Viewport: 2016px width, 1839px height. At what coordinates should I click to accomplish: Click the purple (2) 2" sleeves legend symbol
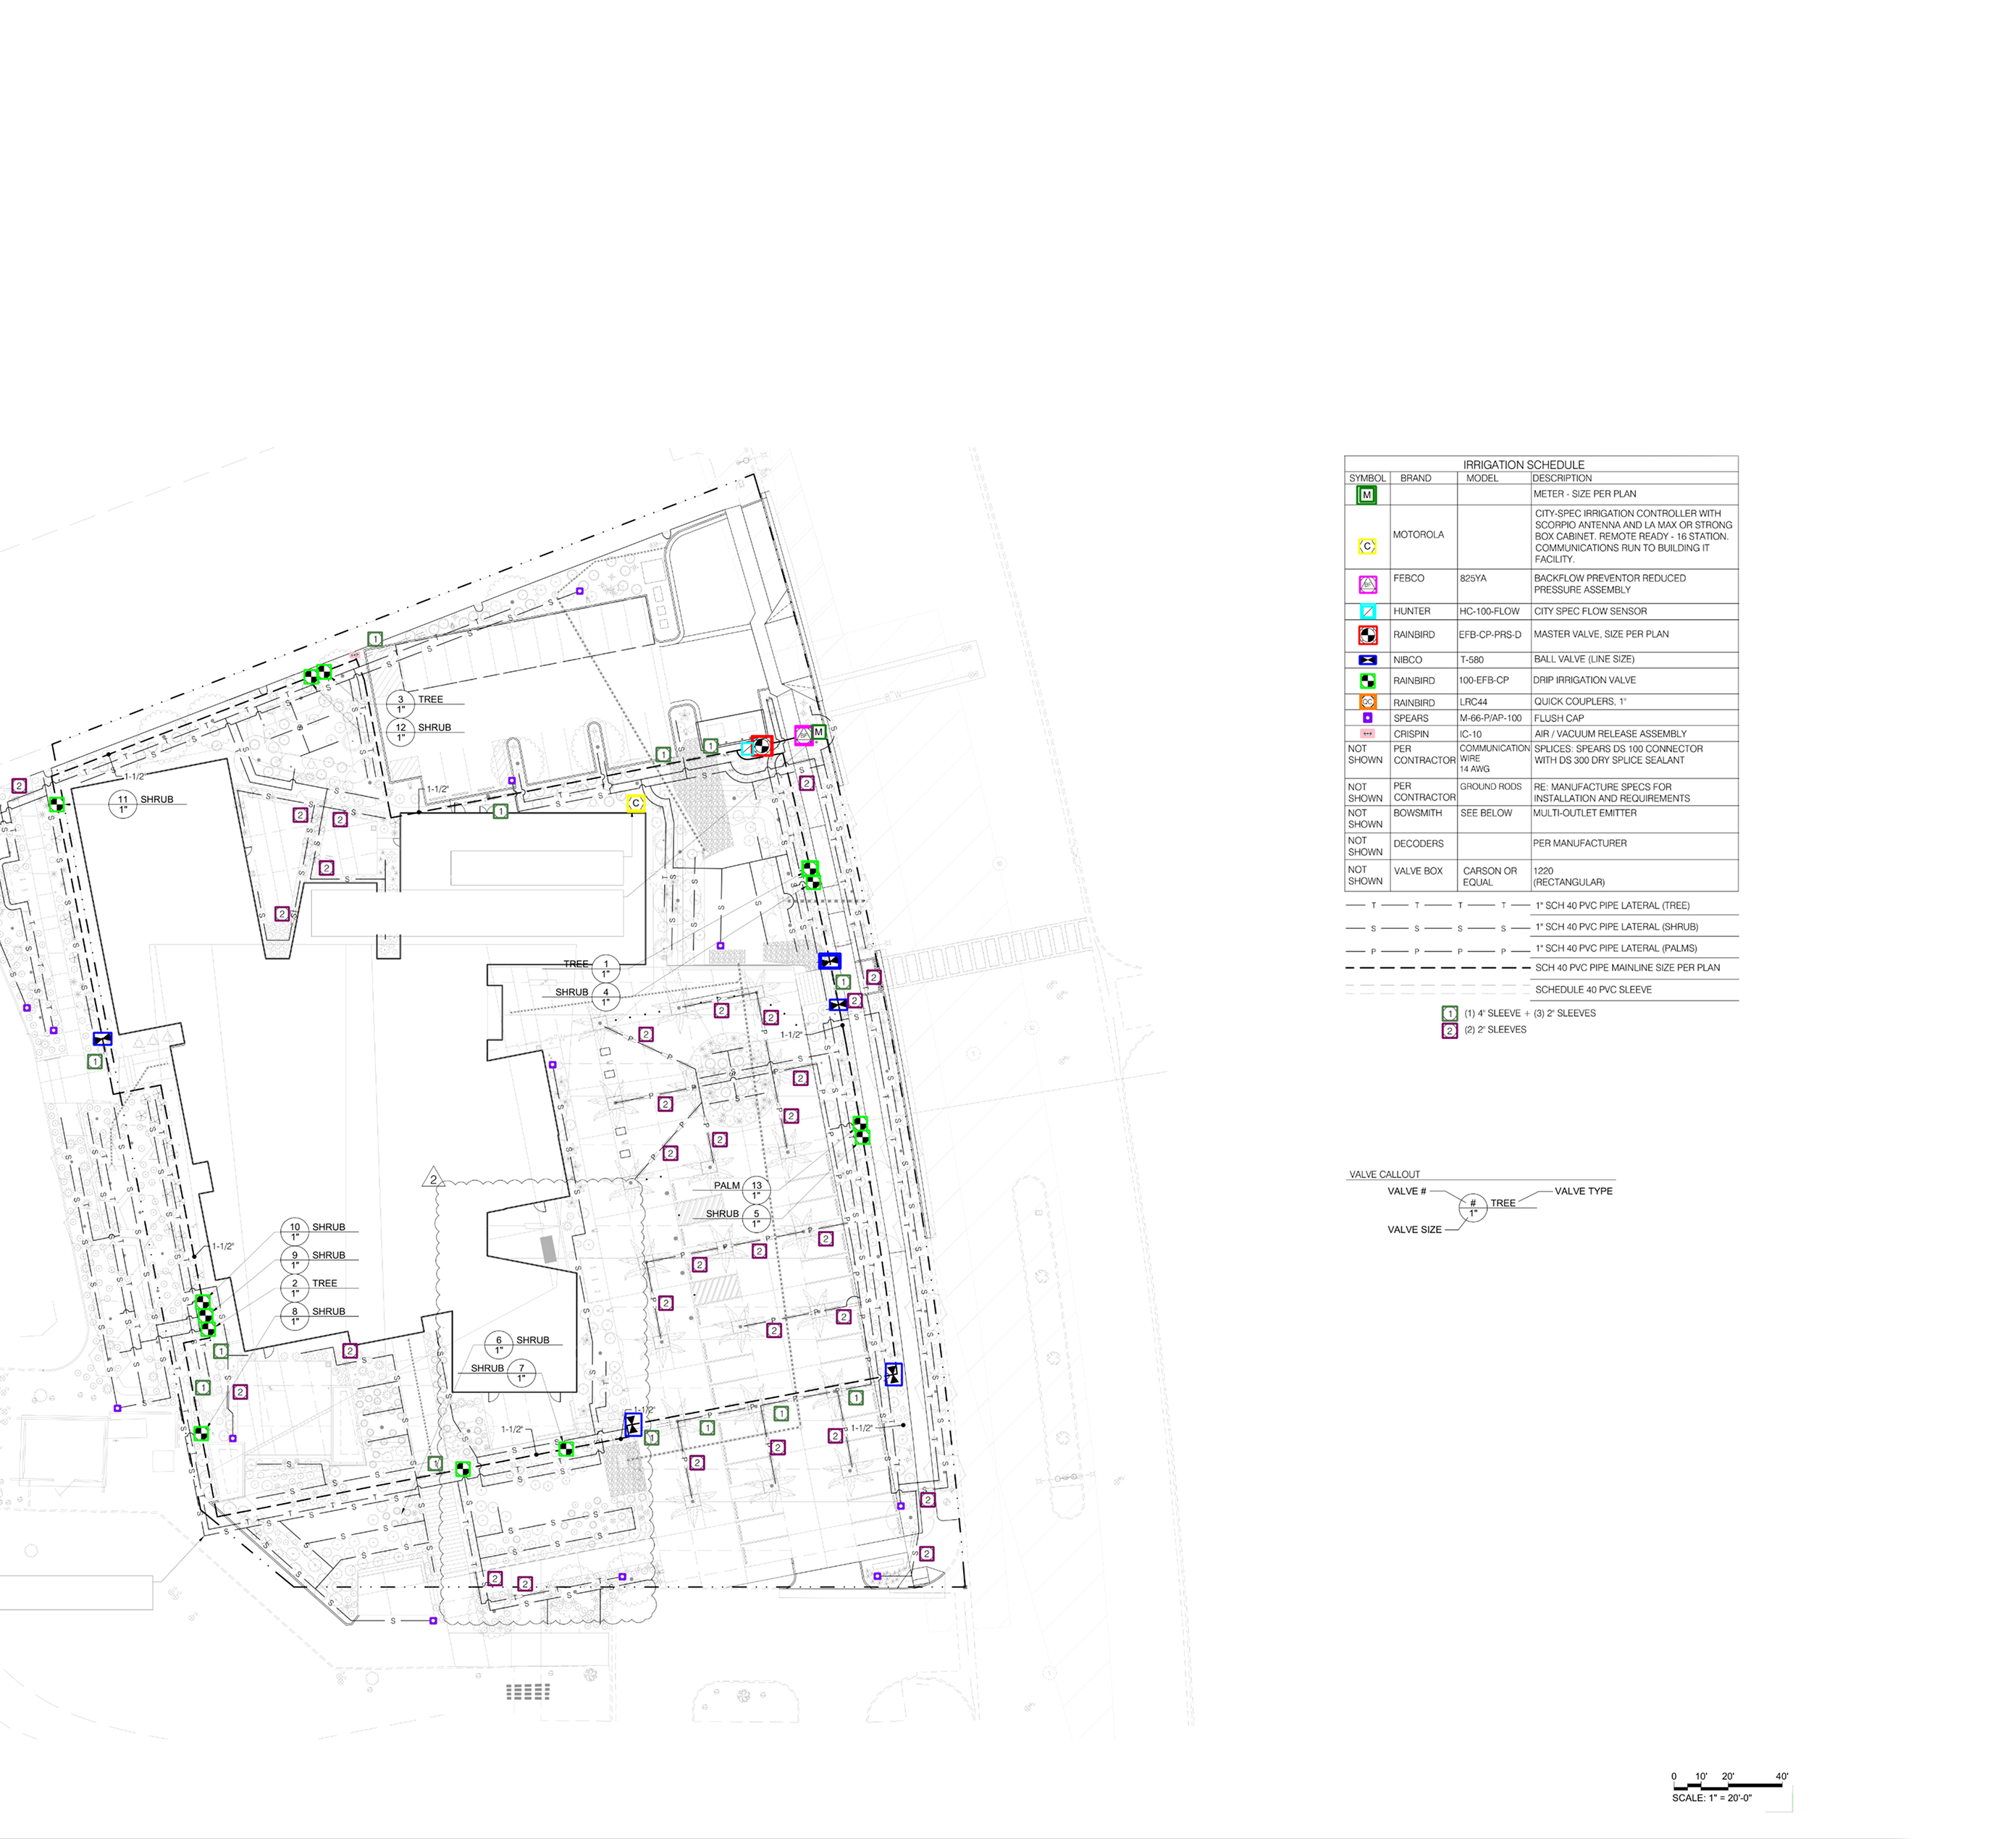pos(1449,1030)
